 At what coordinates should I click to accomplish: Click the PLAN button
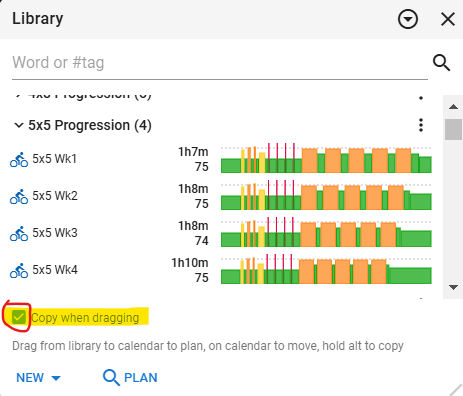pos(130,378)
